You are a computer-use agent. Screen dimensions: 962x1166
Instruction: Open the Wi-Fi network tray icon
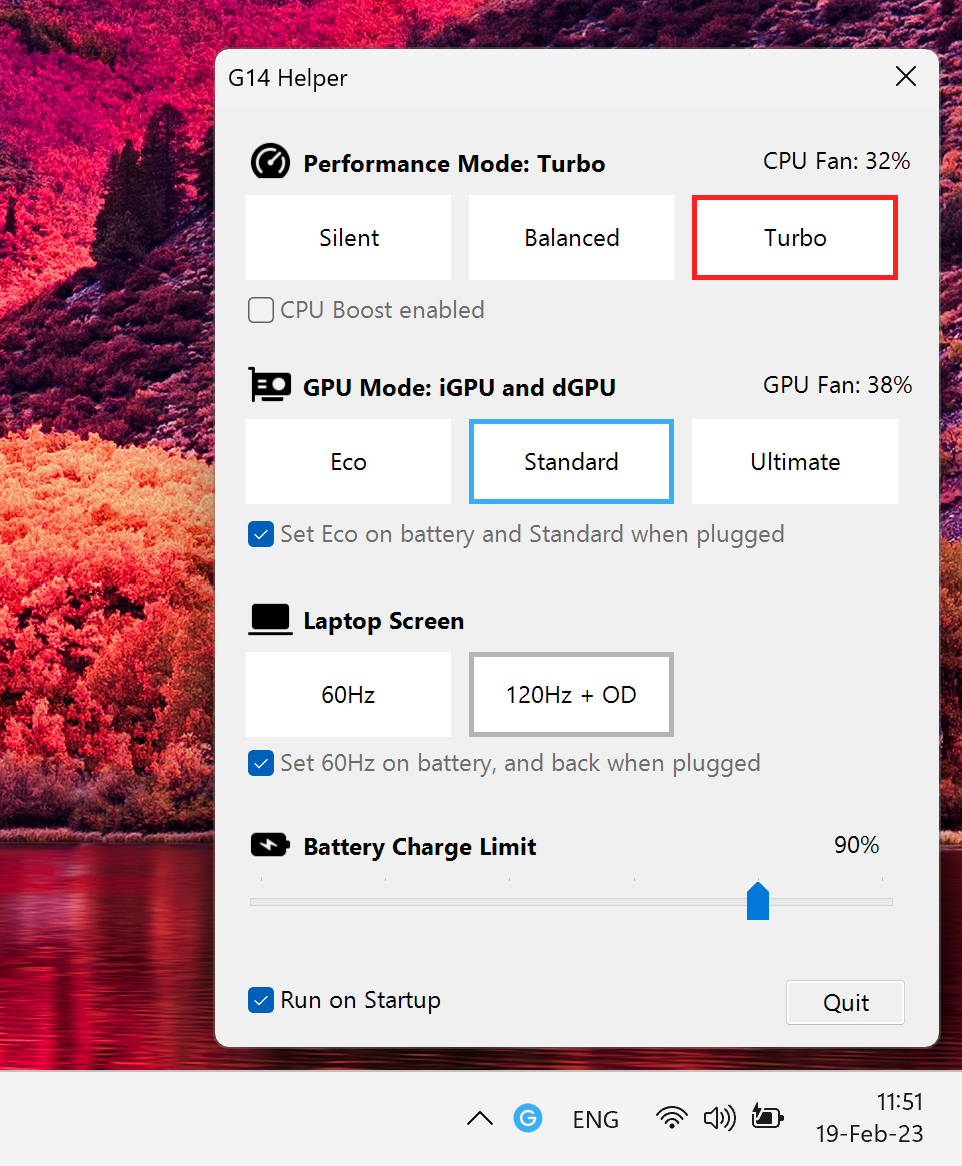(x=671, y=1118)
